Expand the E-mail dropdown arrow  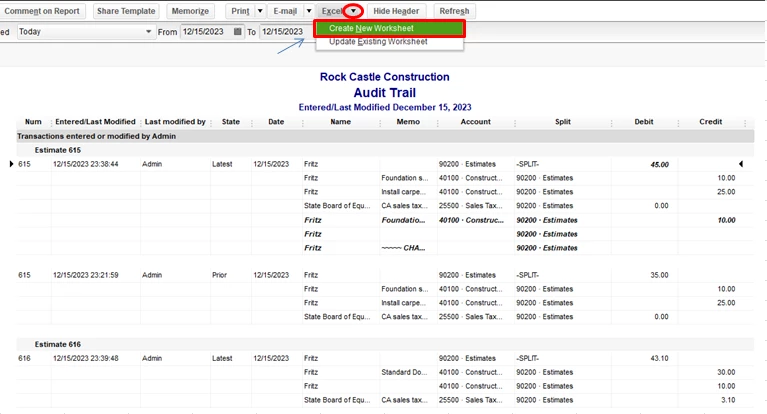309,11
